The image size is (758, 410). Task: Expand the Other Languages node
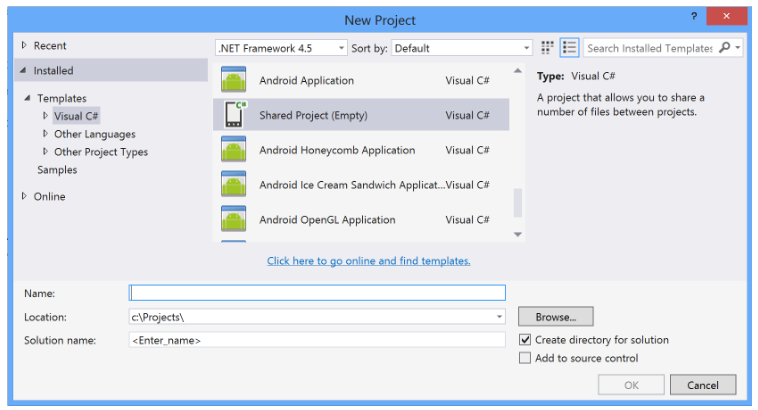tap(45, 133)
